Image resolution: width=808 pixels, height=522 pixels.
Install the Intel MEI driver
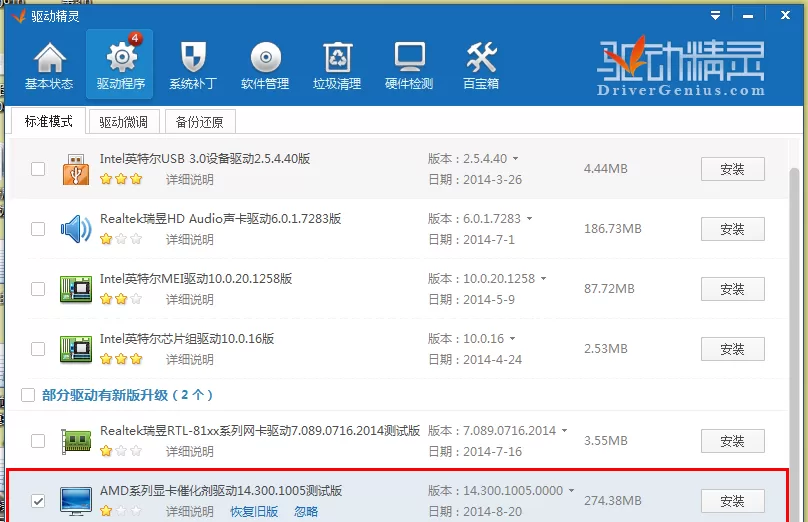coord(732,289)
